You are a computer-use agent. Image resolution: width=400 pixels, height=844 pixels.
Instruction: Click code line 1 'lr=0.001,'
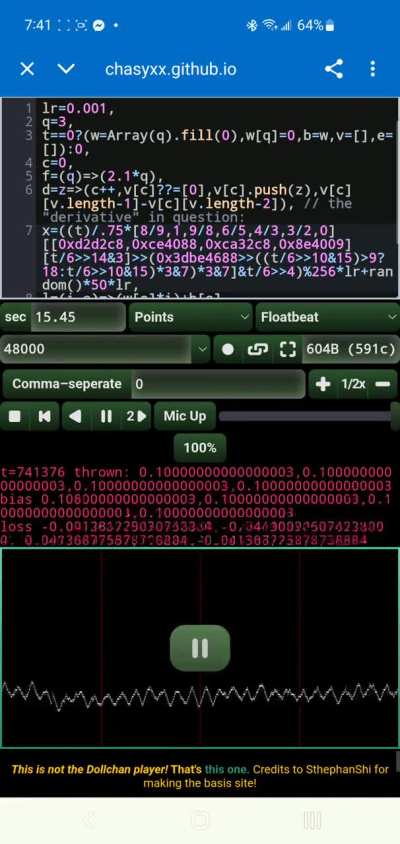pos(78,109)
